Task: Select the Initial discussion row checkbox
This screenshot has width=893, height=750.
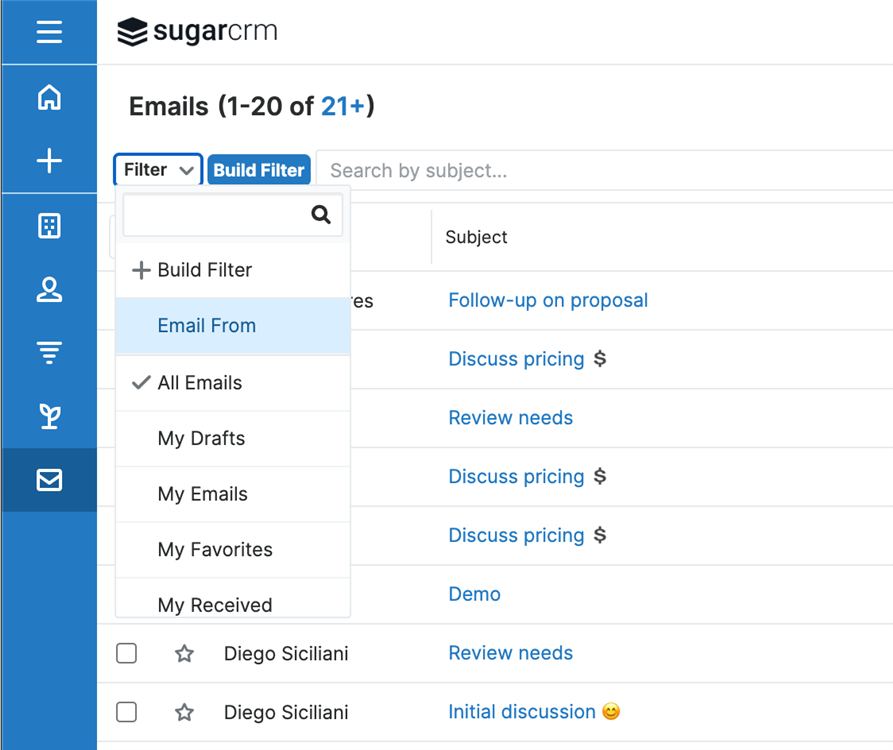Action: click(126, 712)
